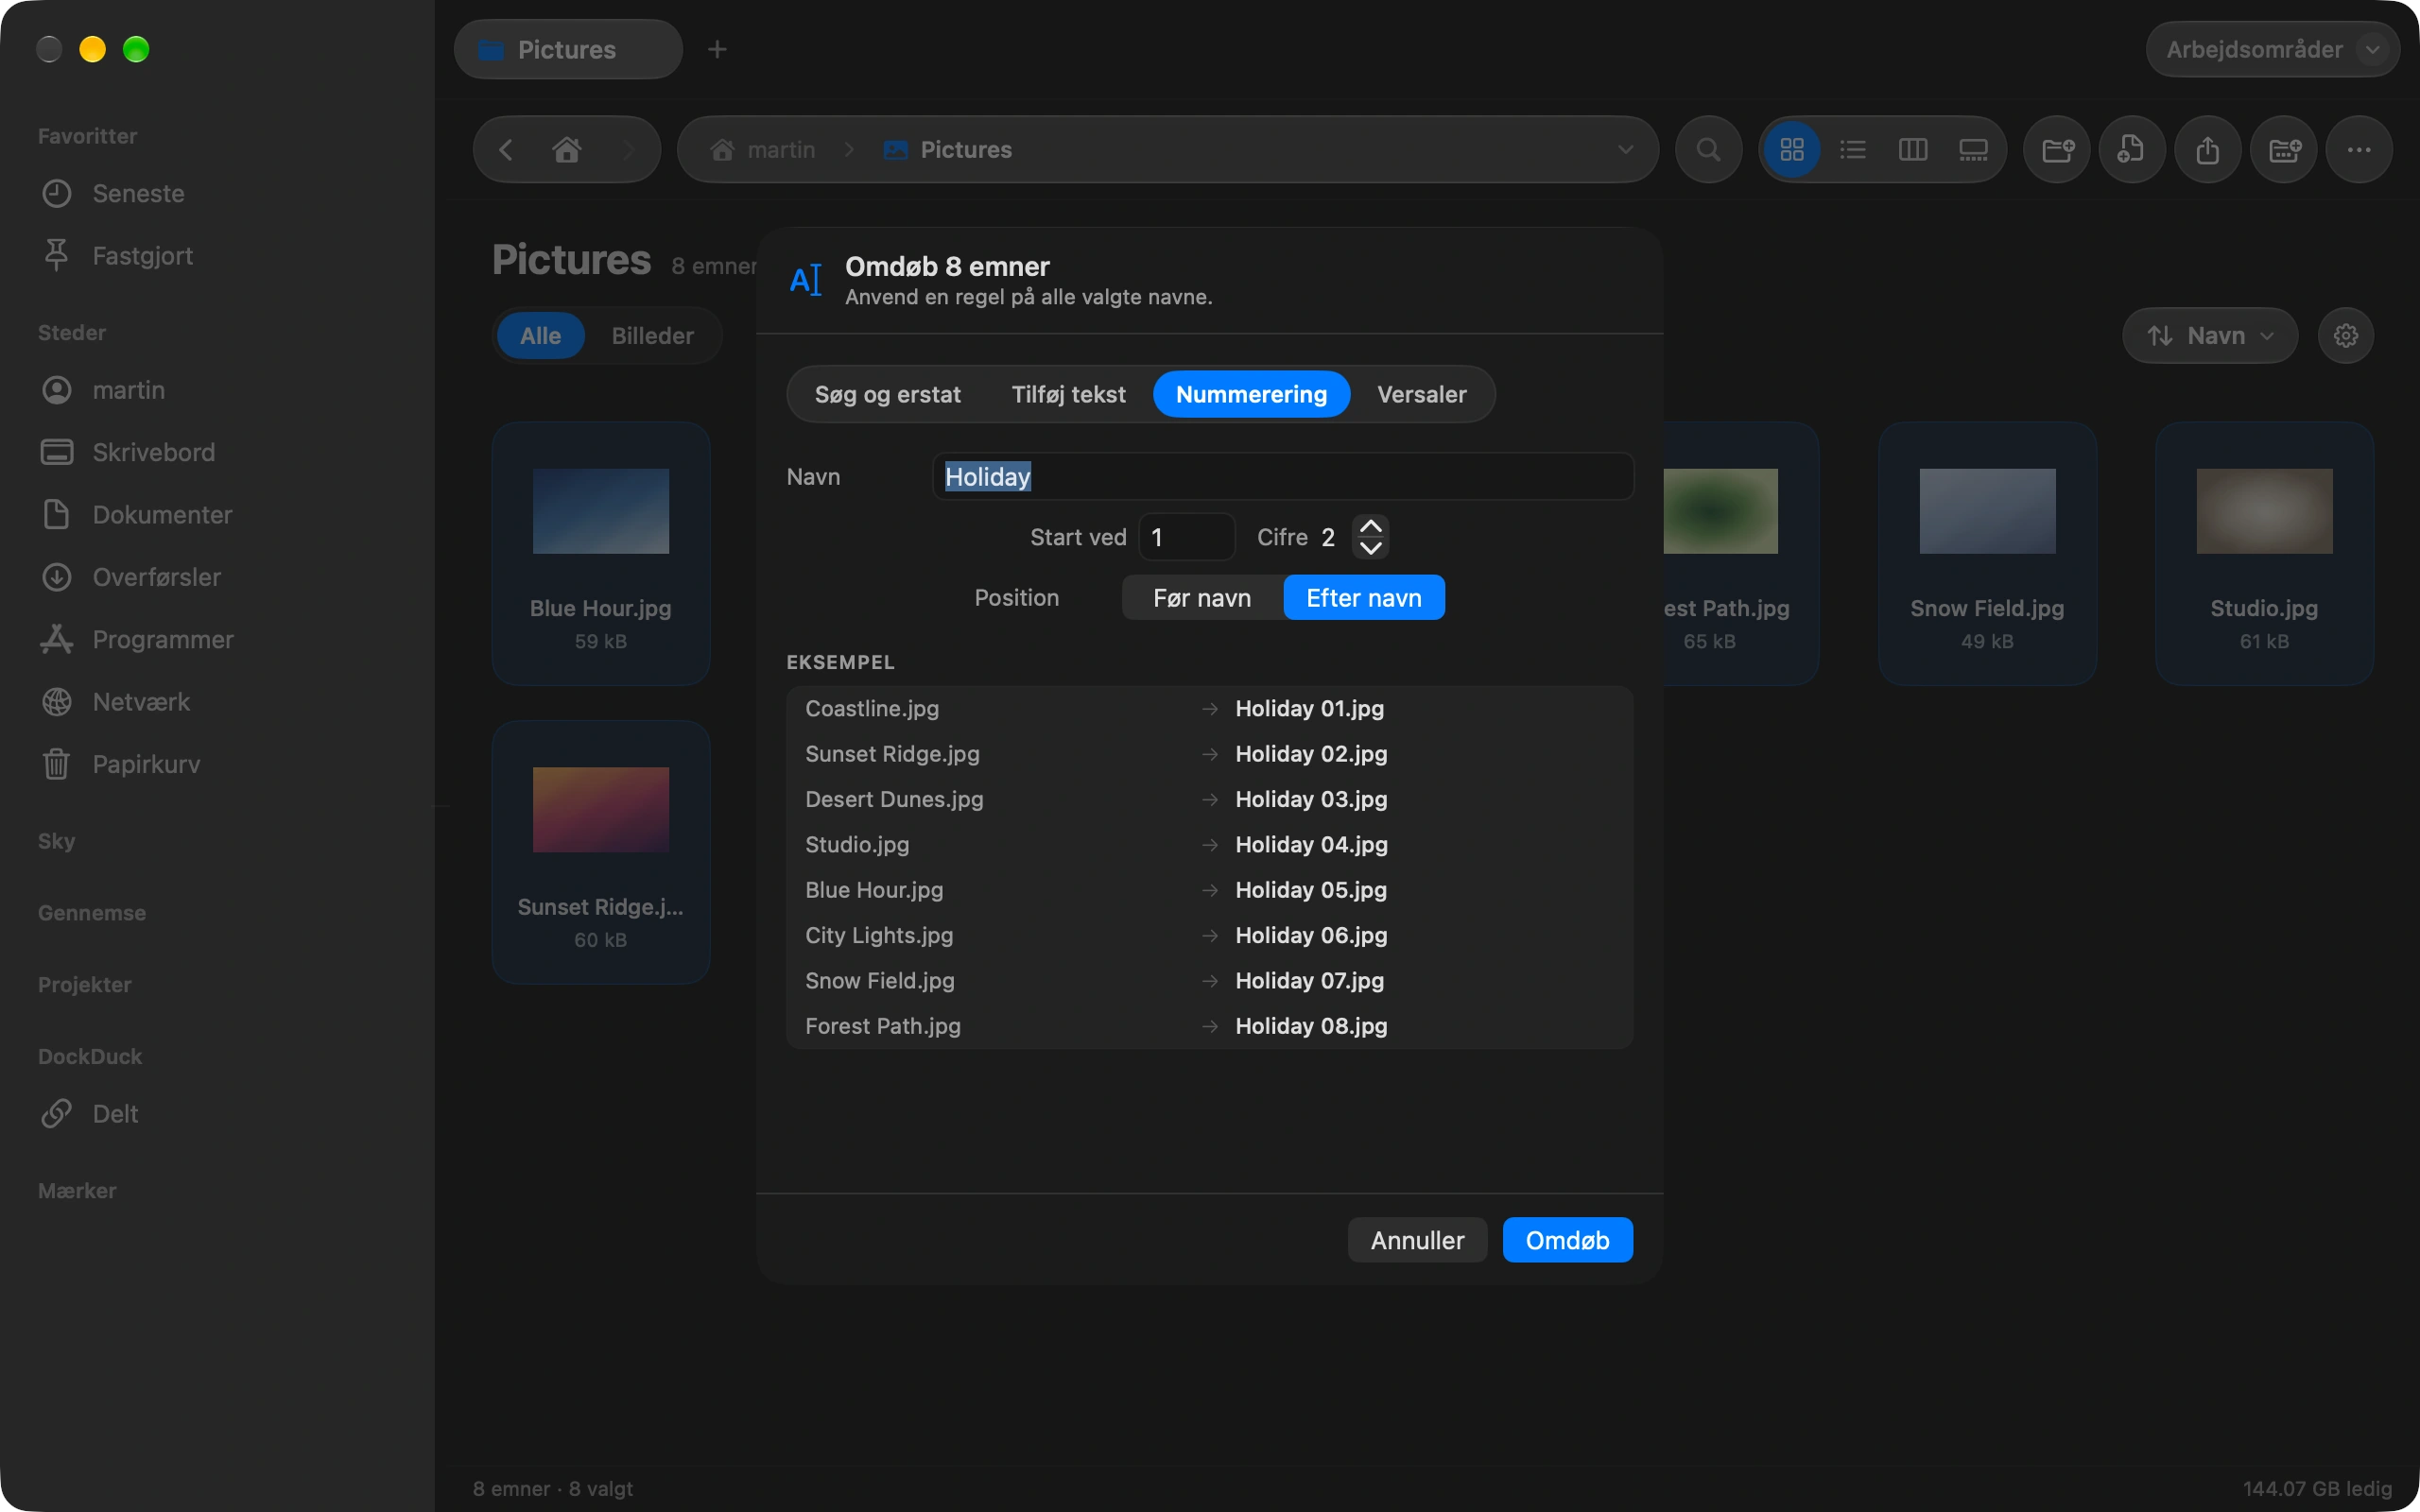Click the back navigation arrow
This screenshot has width=2420, height=1512.
506,150
